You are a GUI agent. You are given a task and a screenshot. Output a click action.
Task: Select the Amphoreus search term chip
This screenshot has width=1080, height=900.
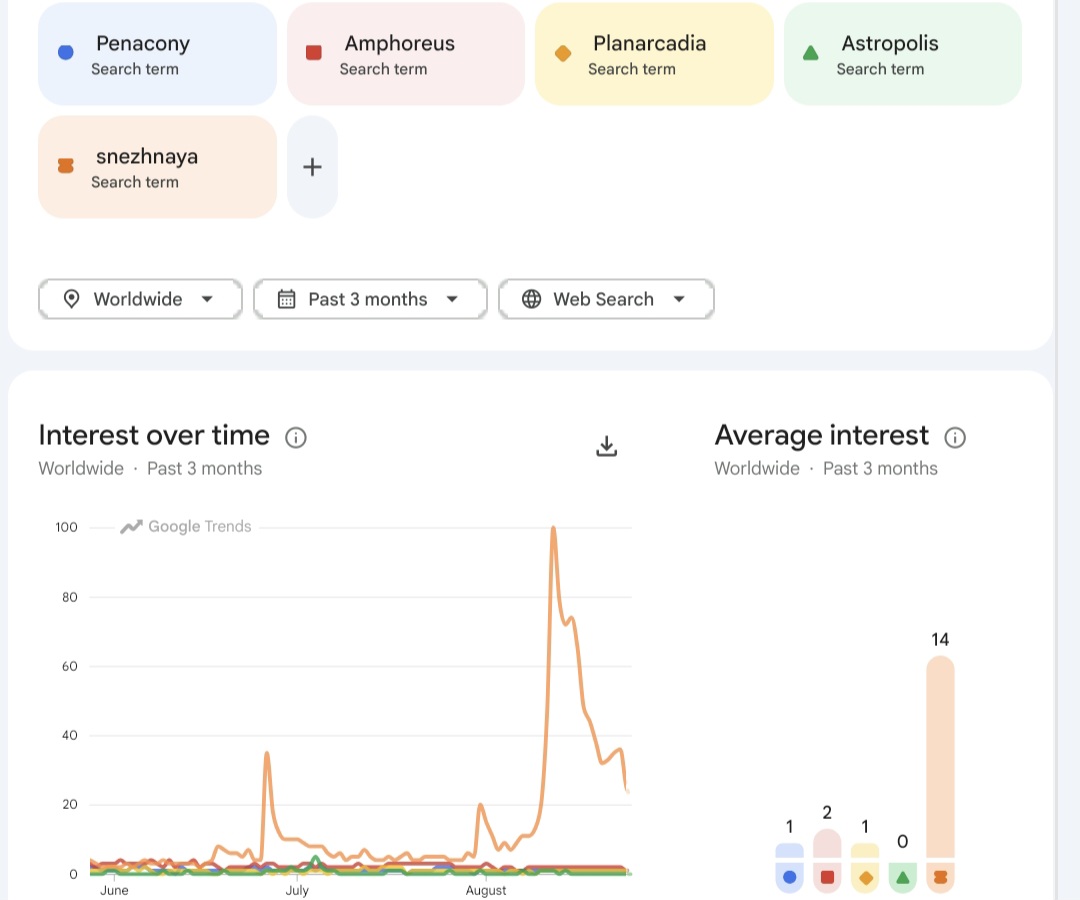click(x=406, y=54)
